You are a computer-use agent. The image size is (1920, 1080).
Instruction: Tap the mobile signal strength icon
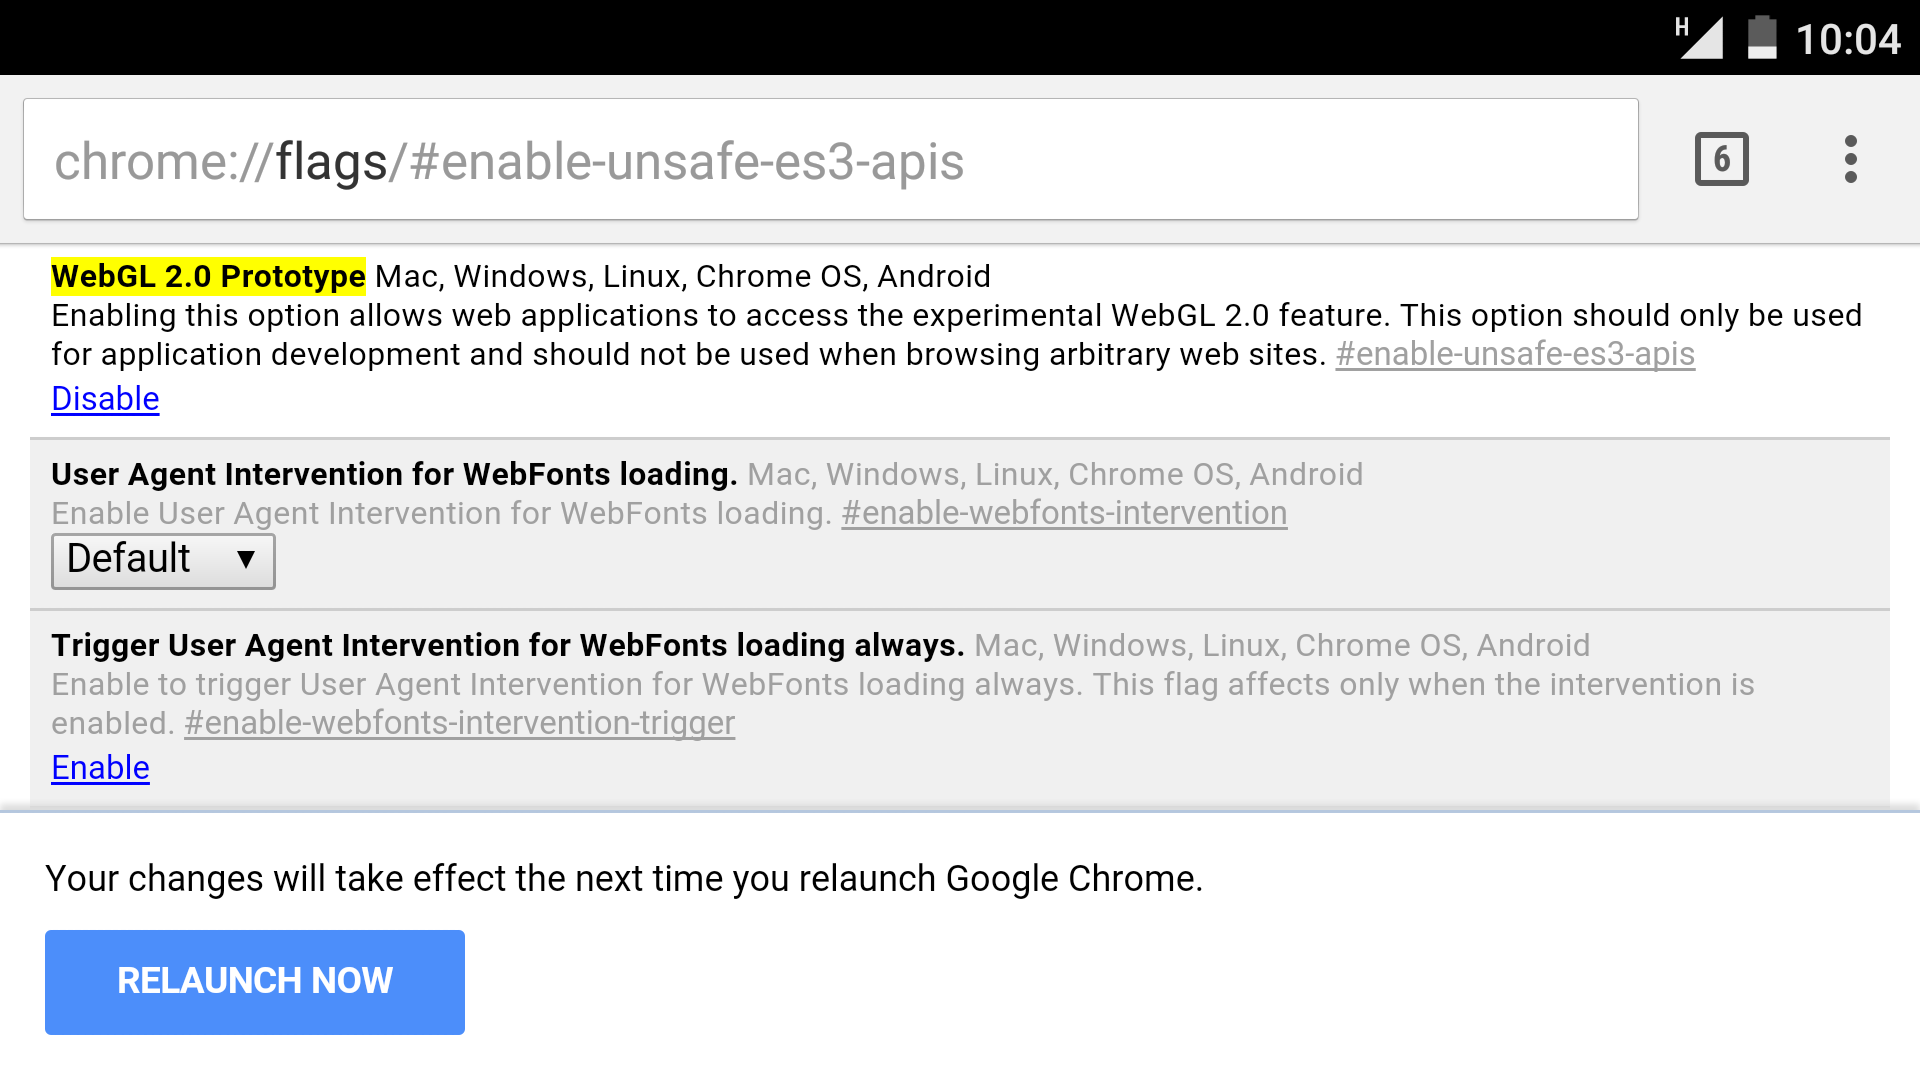point(1702,40)
